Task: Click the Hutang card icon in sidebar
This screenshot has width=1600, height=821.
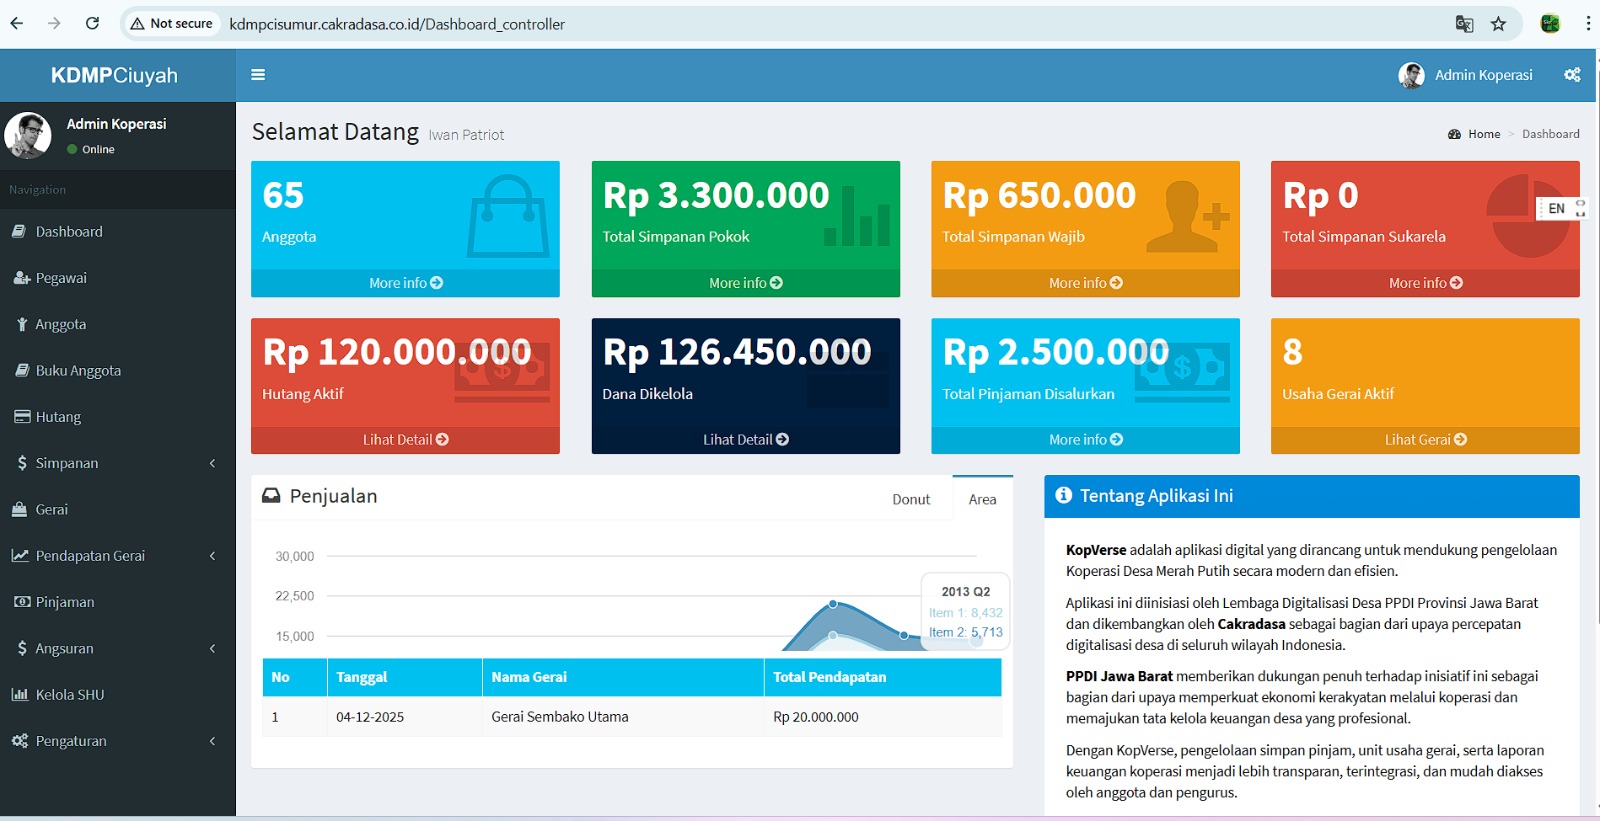Action: [x=21, y=417]
